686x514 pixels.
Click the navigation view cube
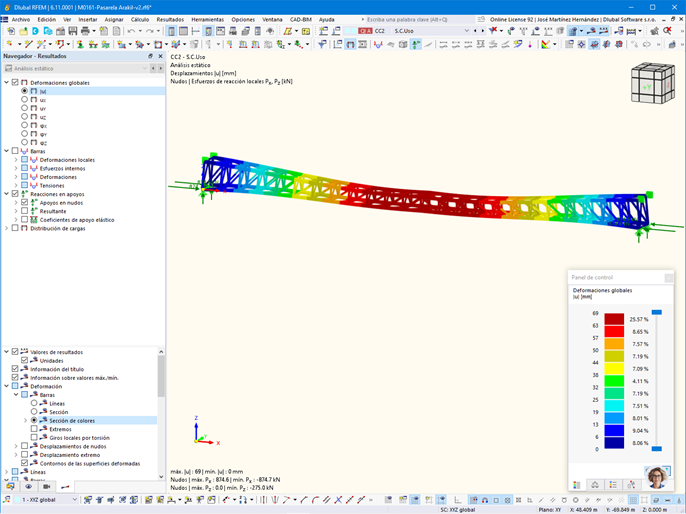[652, 82]
